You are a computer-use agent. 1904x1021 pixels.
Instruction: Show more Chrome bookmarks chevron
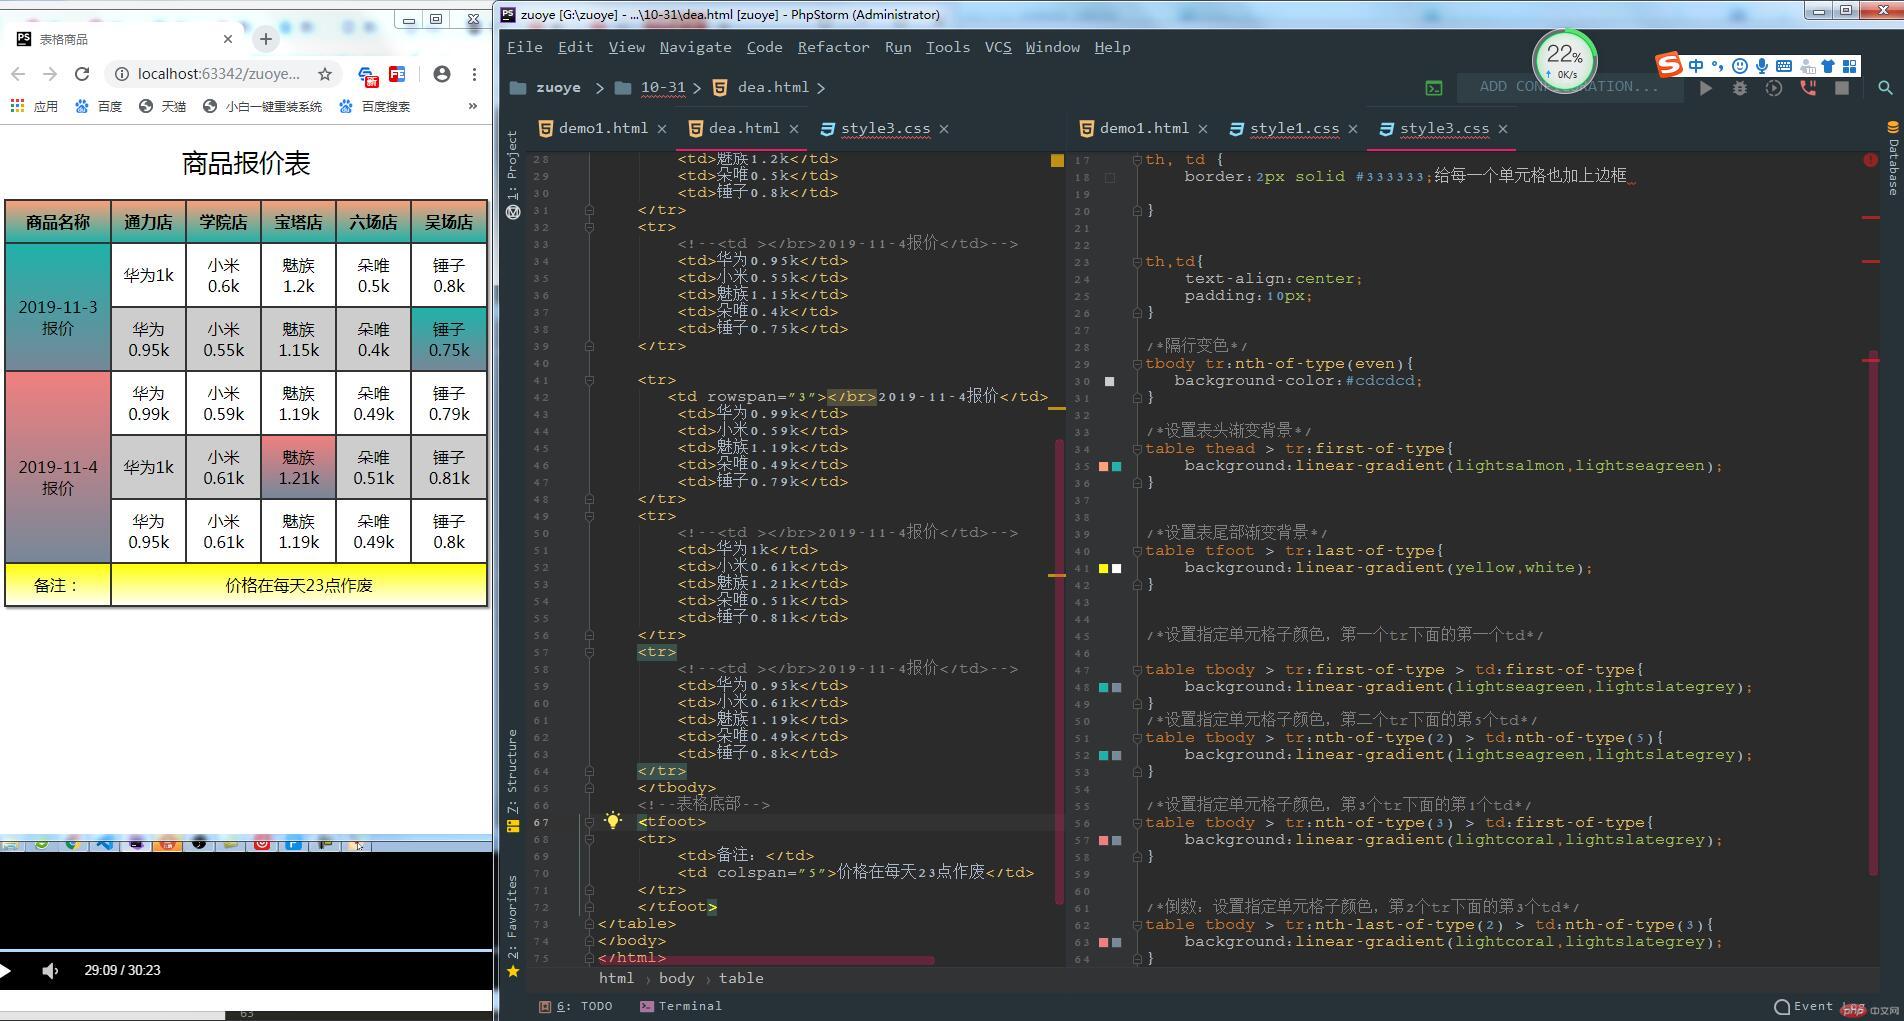[473, 106]
